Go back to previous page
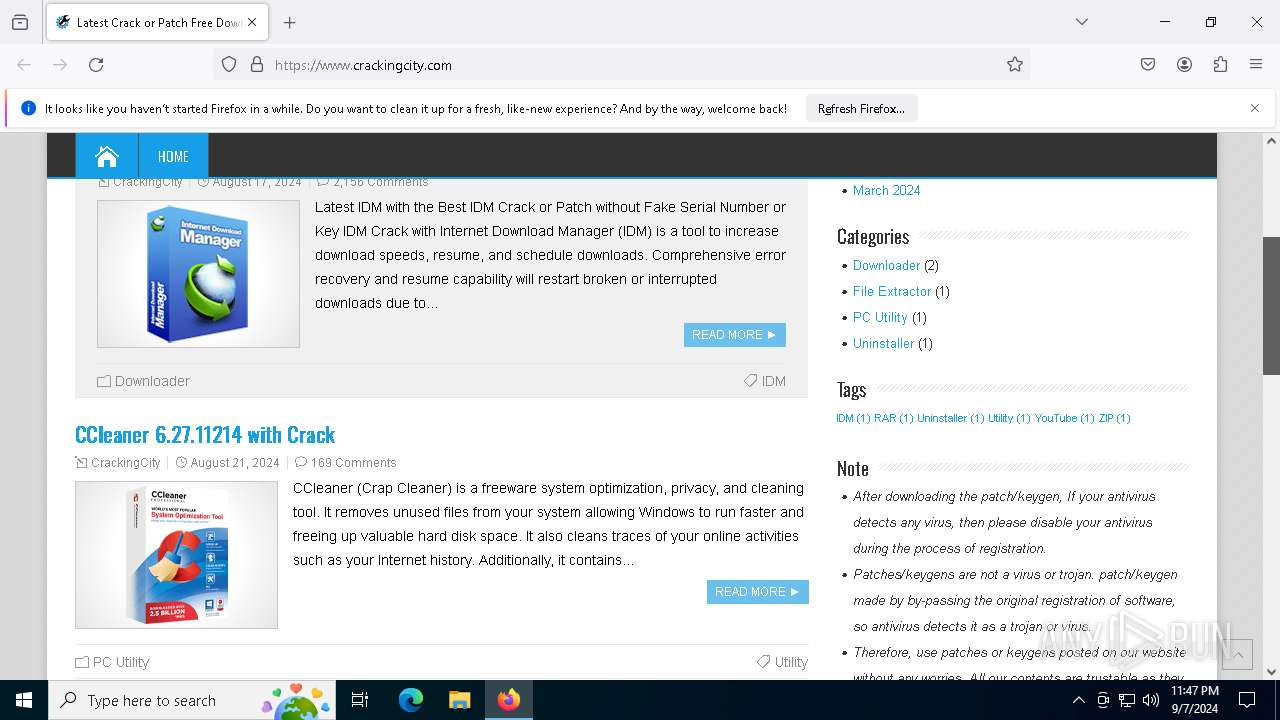 24,65
